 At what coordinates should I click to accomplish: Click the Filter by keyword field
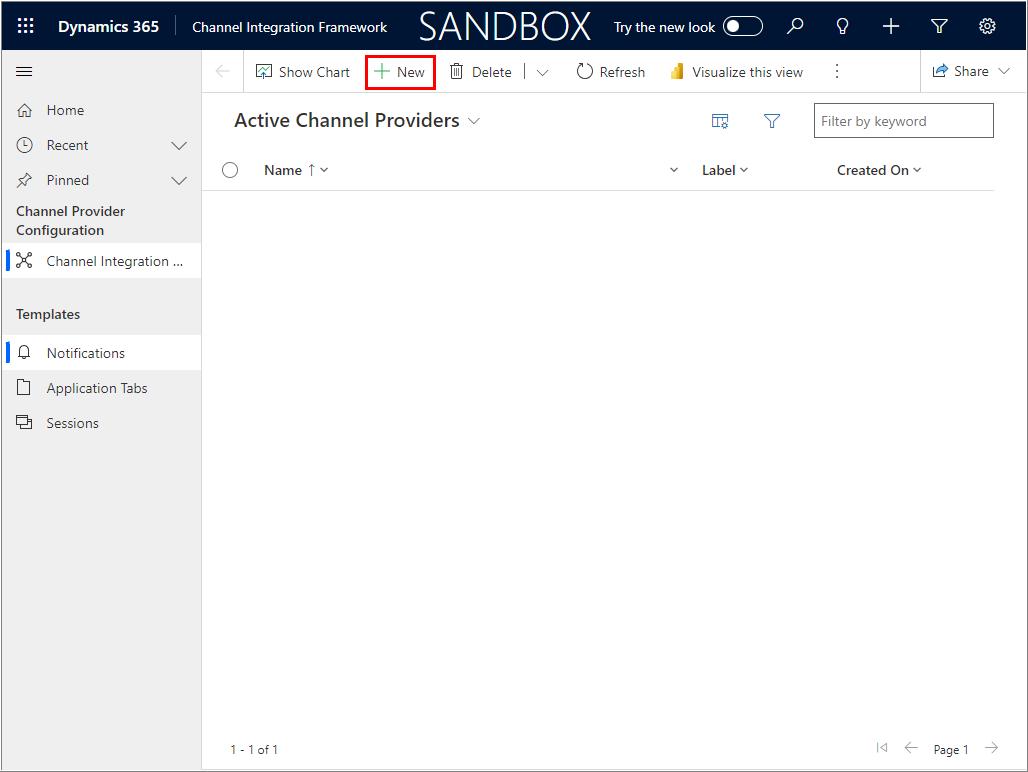(x=902, y=120)
